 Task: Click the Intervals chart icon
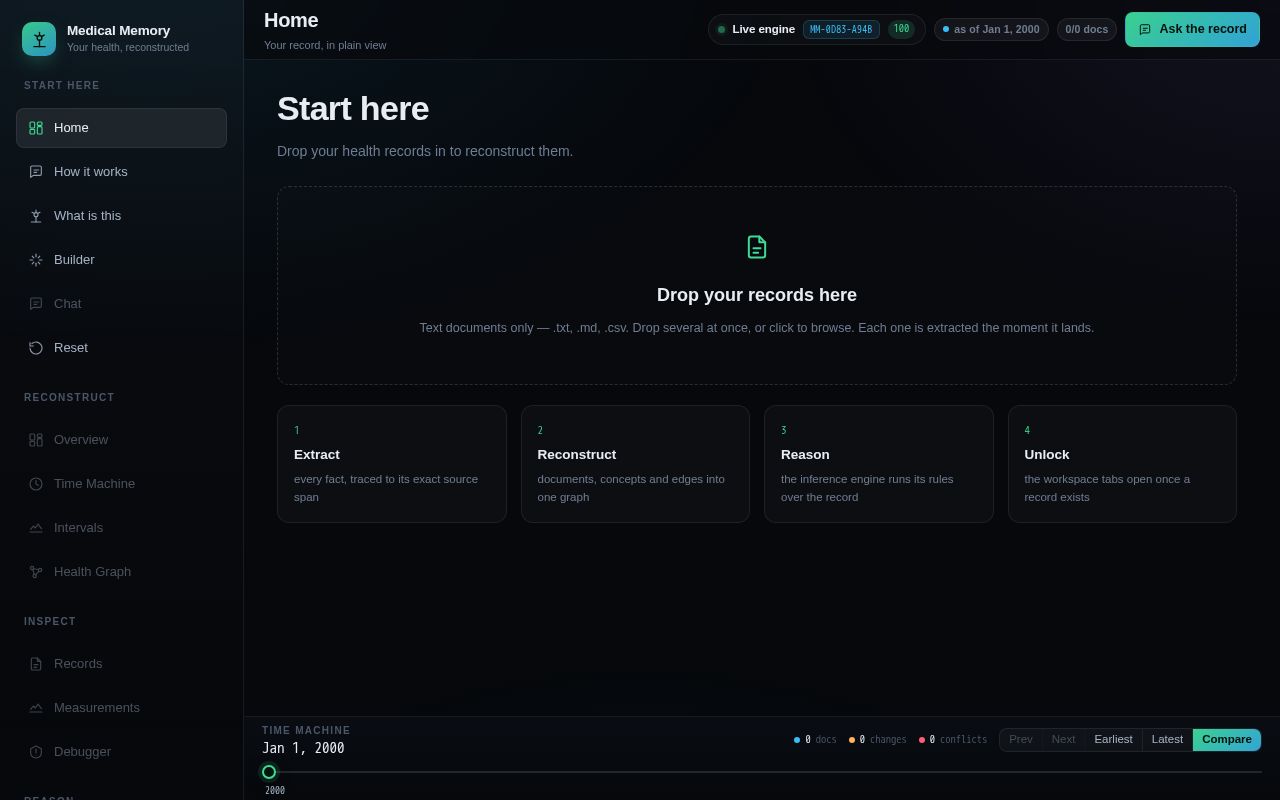pyautogui.click(x=36, y=528)
